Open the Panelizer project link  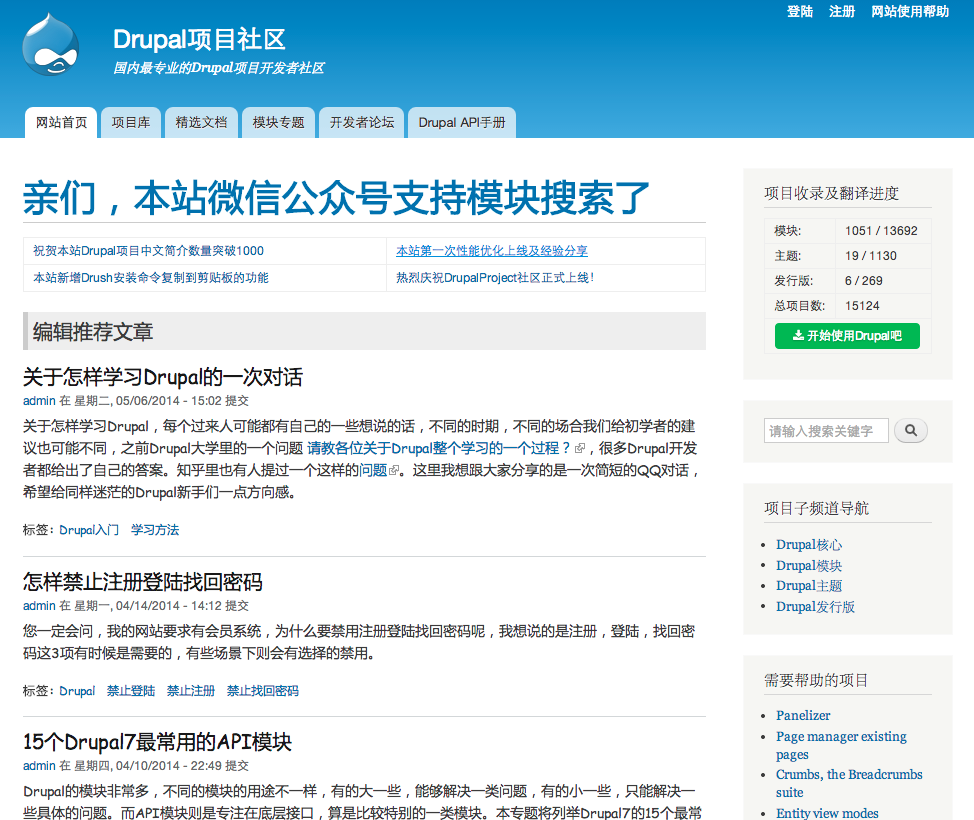coord(803,716)
